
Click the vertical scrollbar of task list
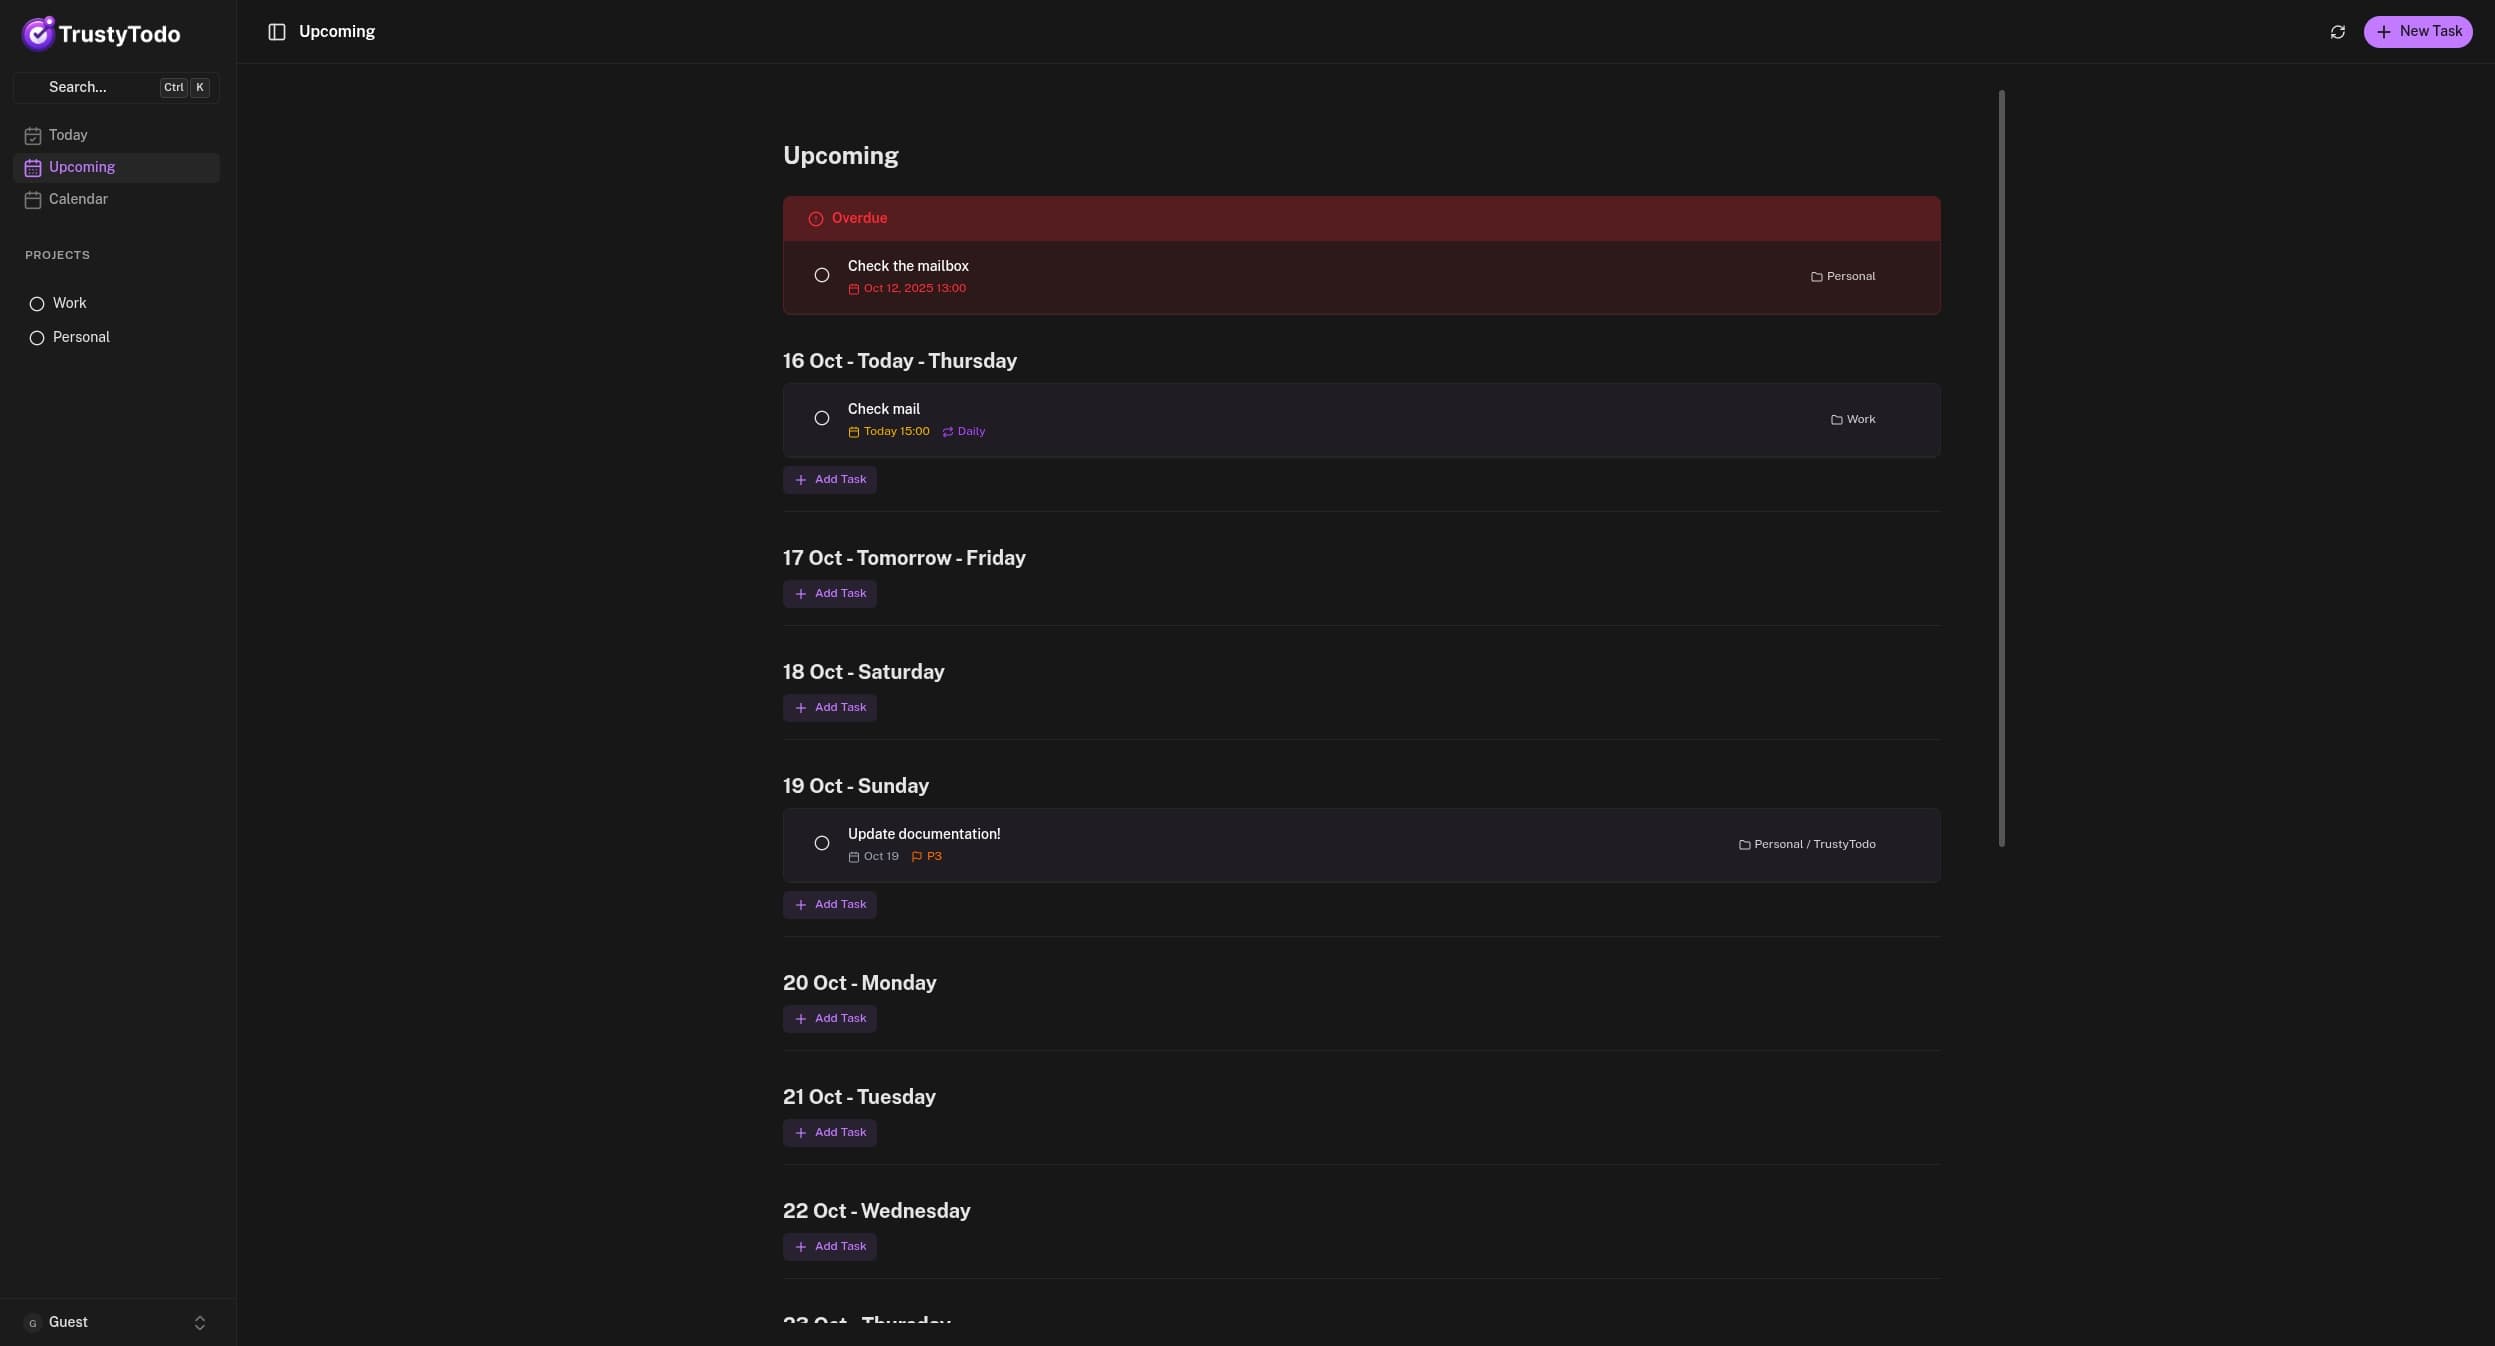pyautogui.click(x=2001, y=468)
